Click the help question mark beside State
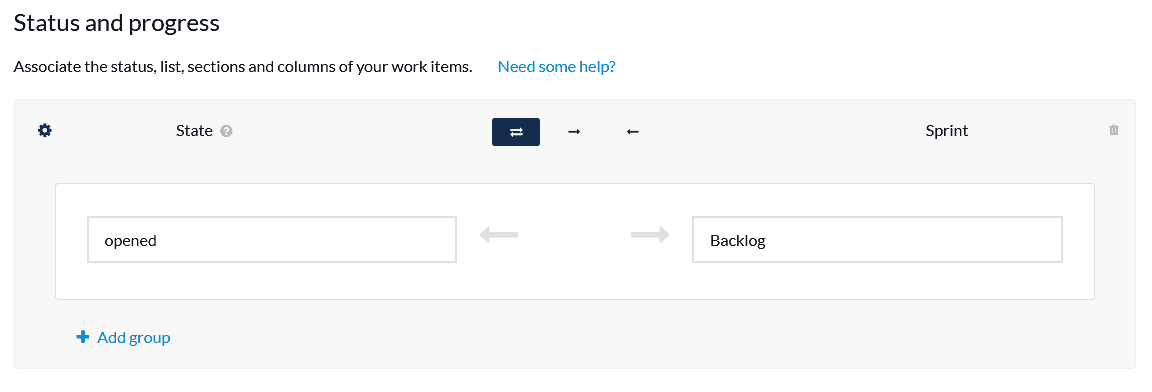Screen dimensions: 1152x392 [226, 131]
